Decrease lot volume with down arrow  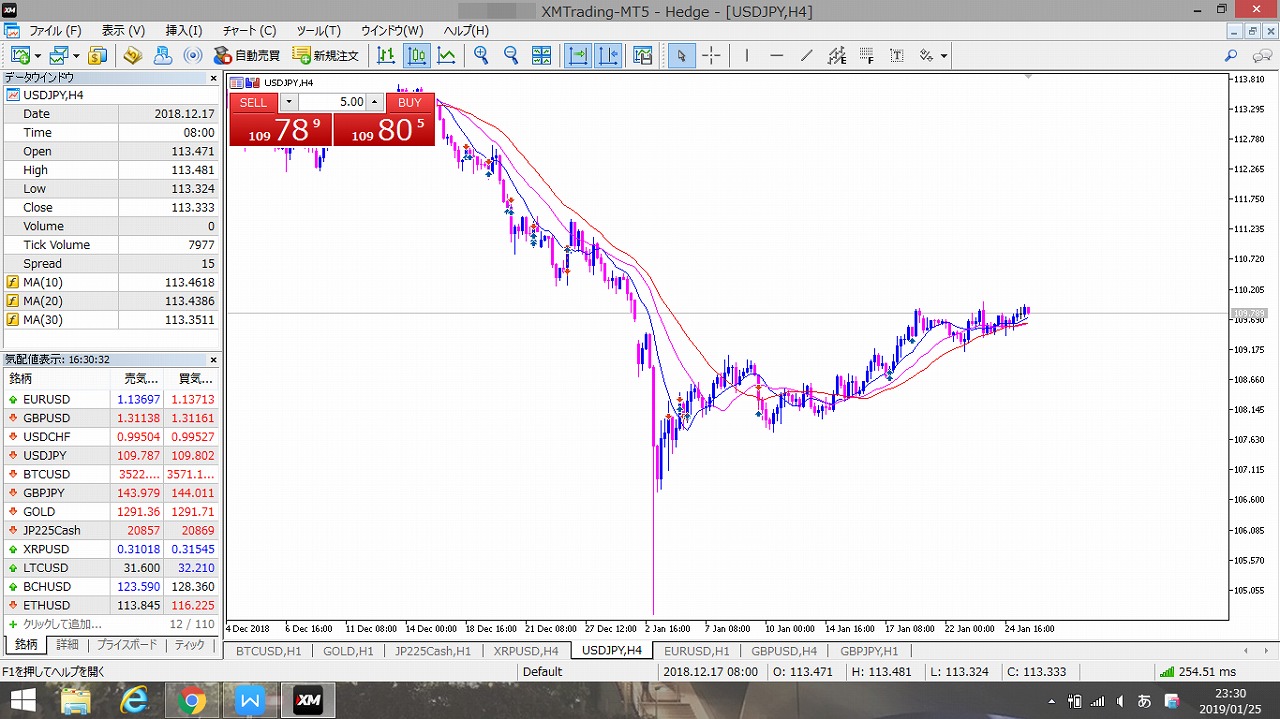click(x=289, y=102)
